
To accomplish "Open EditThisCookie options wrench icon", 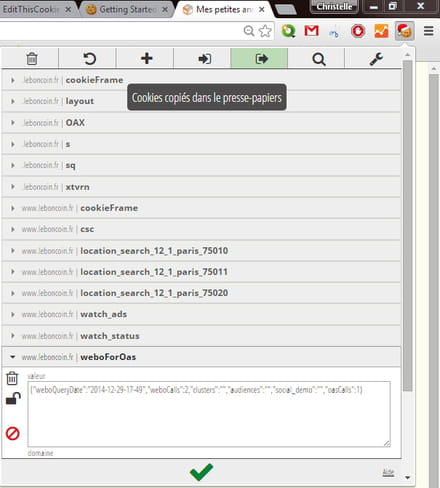I will coord(375,59).
